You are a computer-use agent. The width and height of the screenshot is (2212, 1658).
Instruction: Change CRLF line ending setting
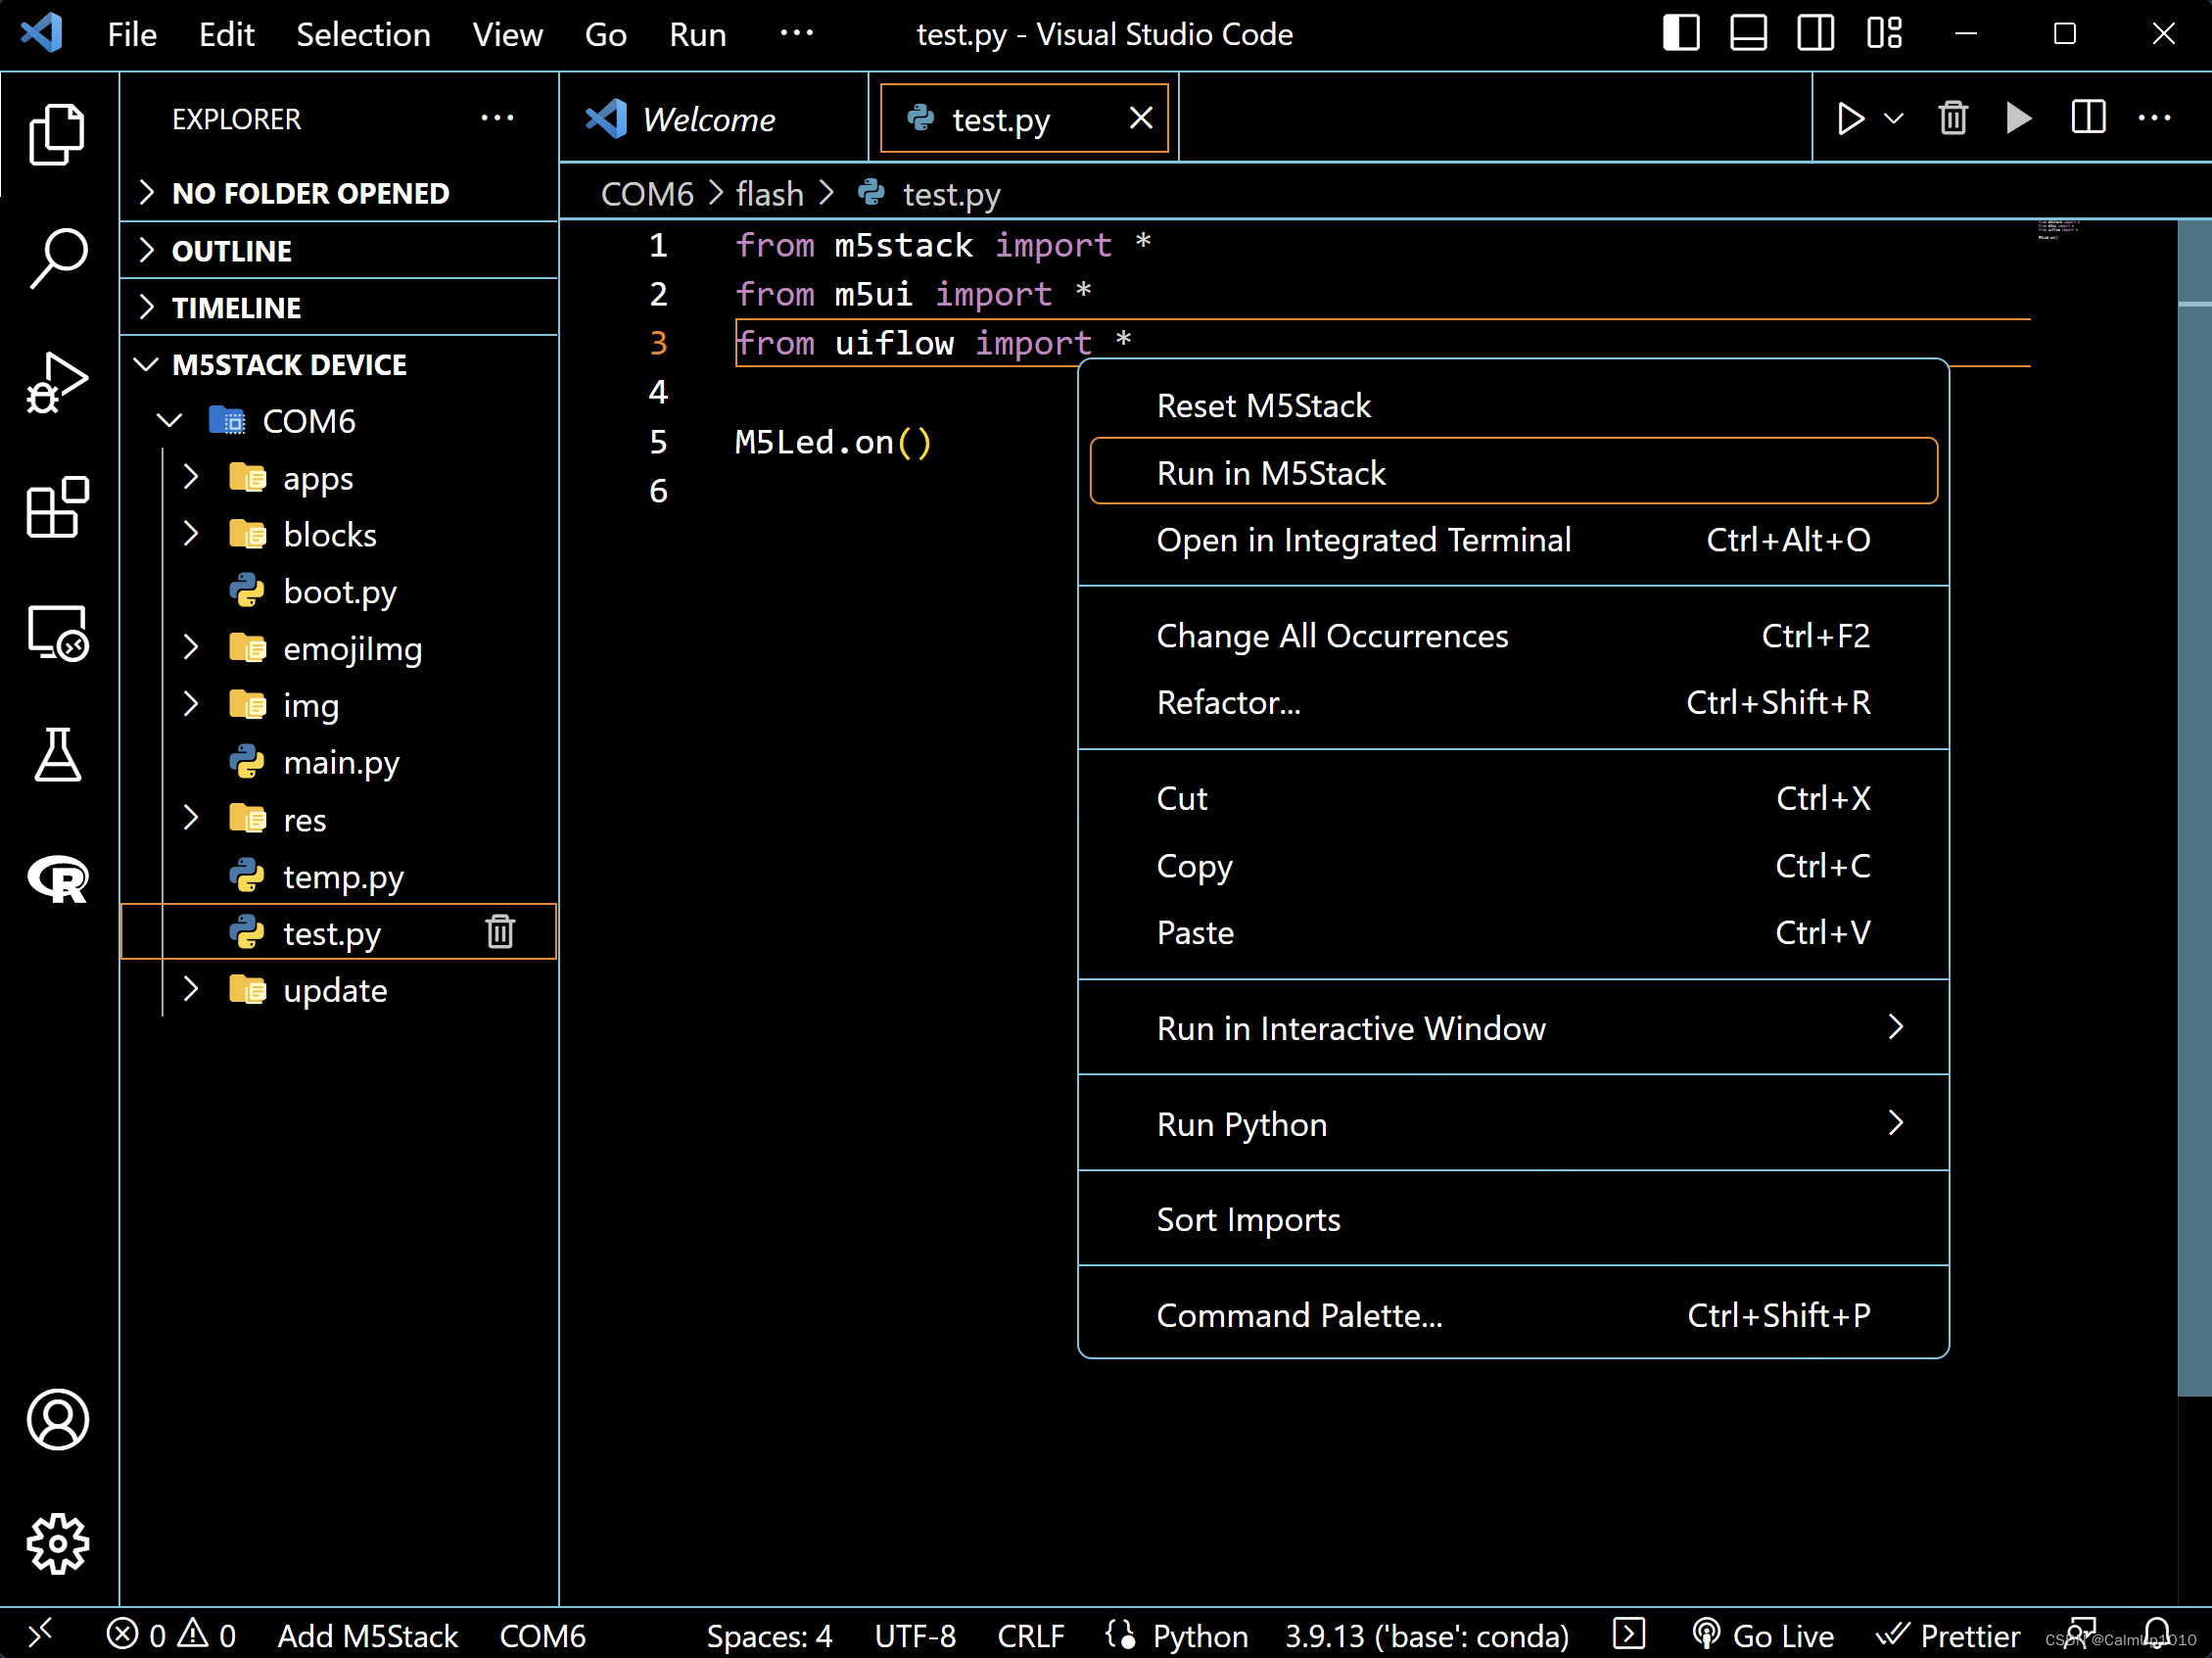(1030, 1635)
